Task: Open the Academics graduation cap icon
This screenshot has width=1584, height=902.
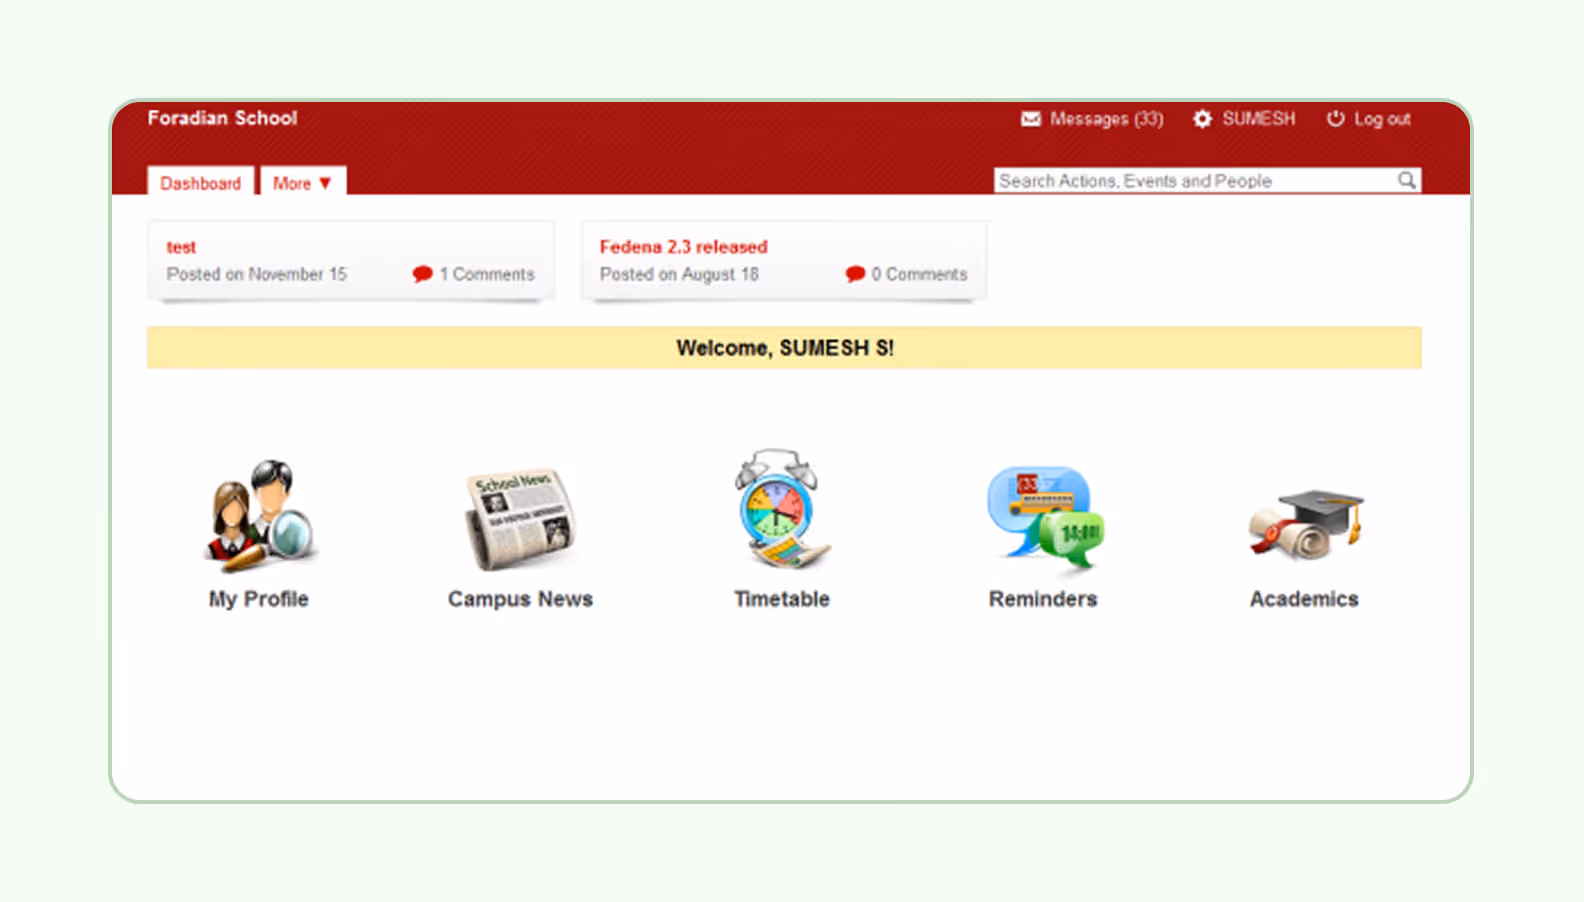Action: (x=1306, y=524)
